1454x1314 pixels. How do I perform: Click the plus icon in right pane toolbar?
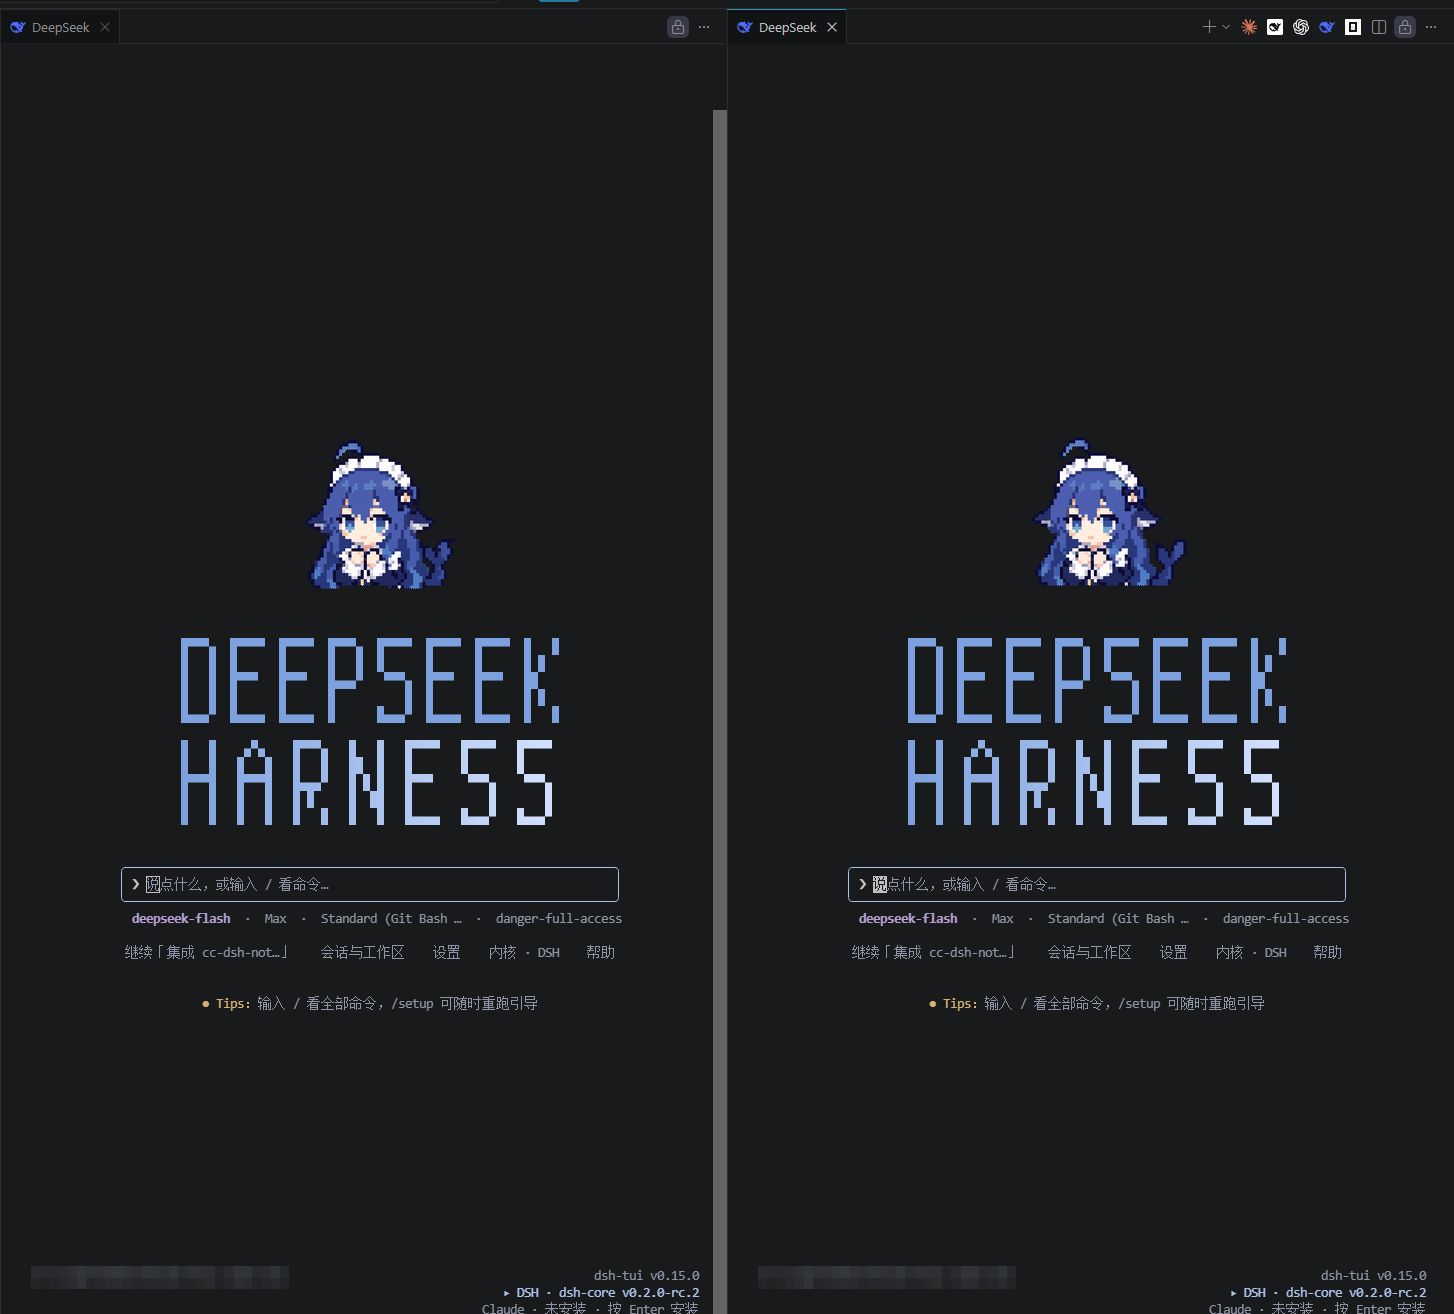(1209, 27)
